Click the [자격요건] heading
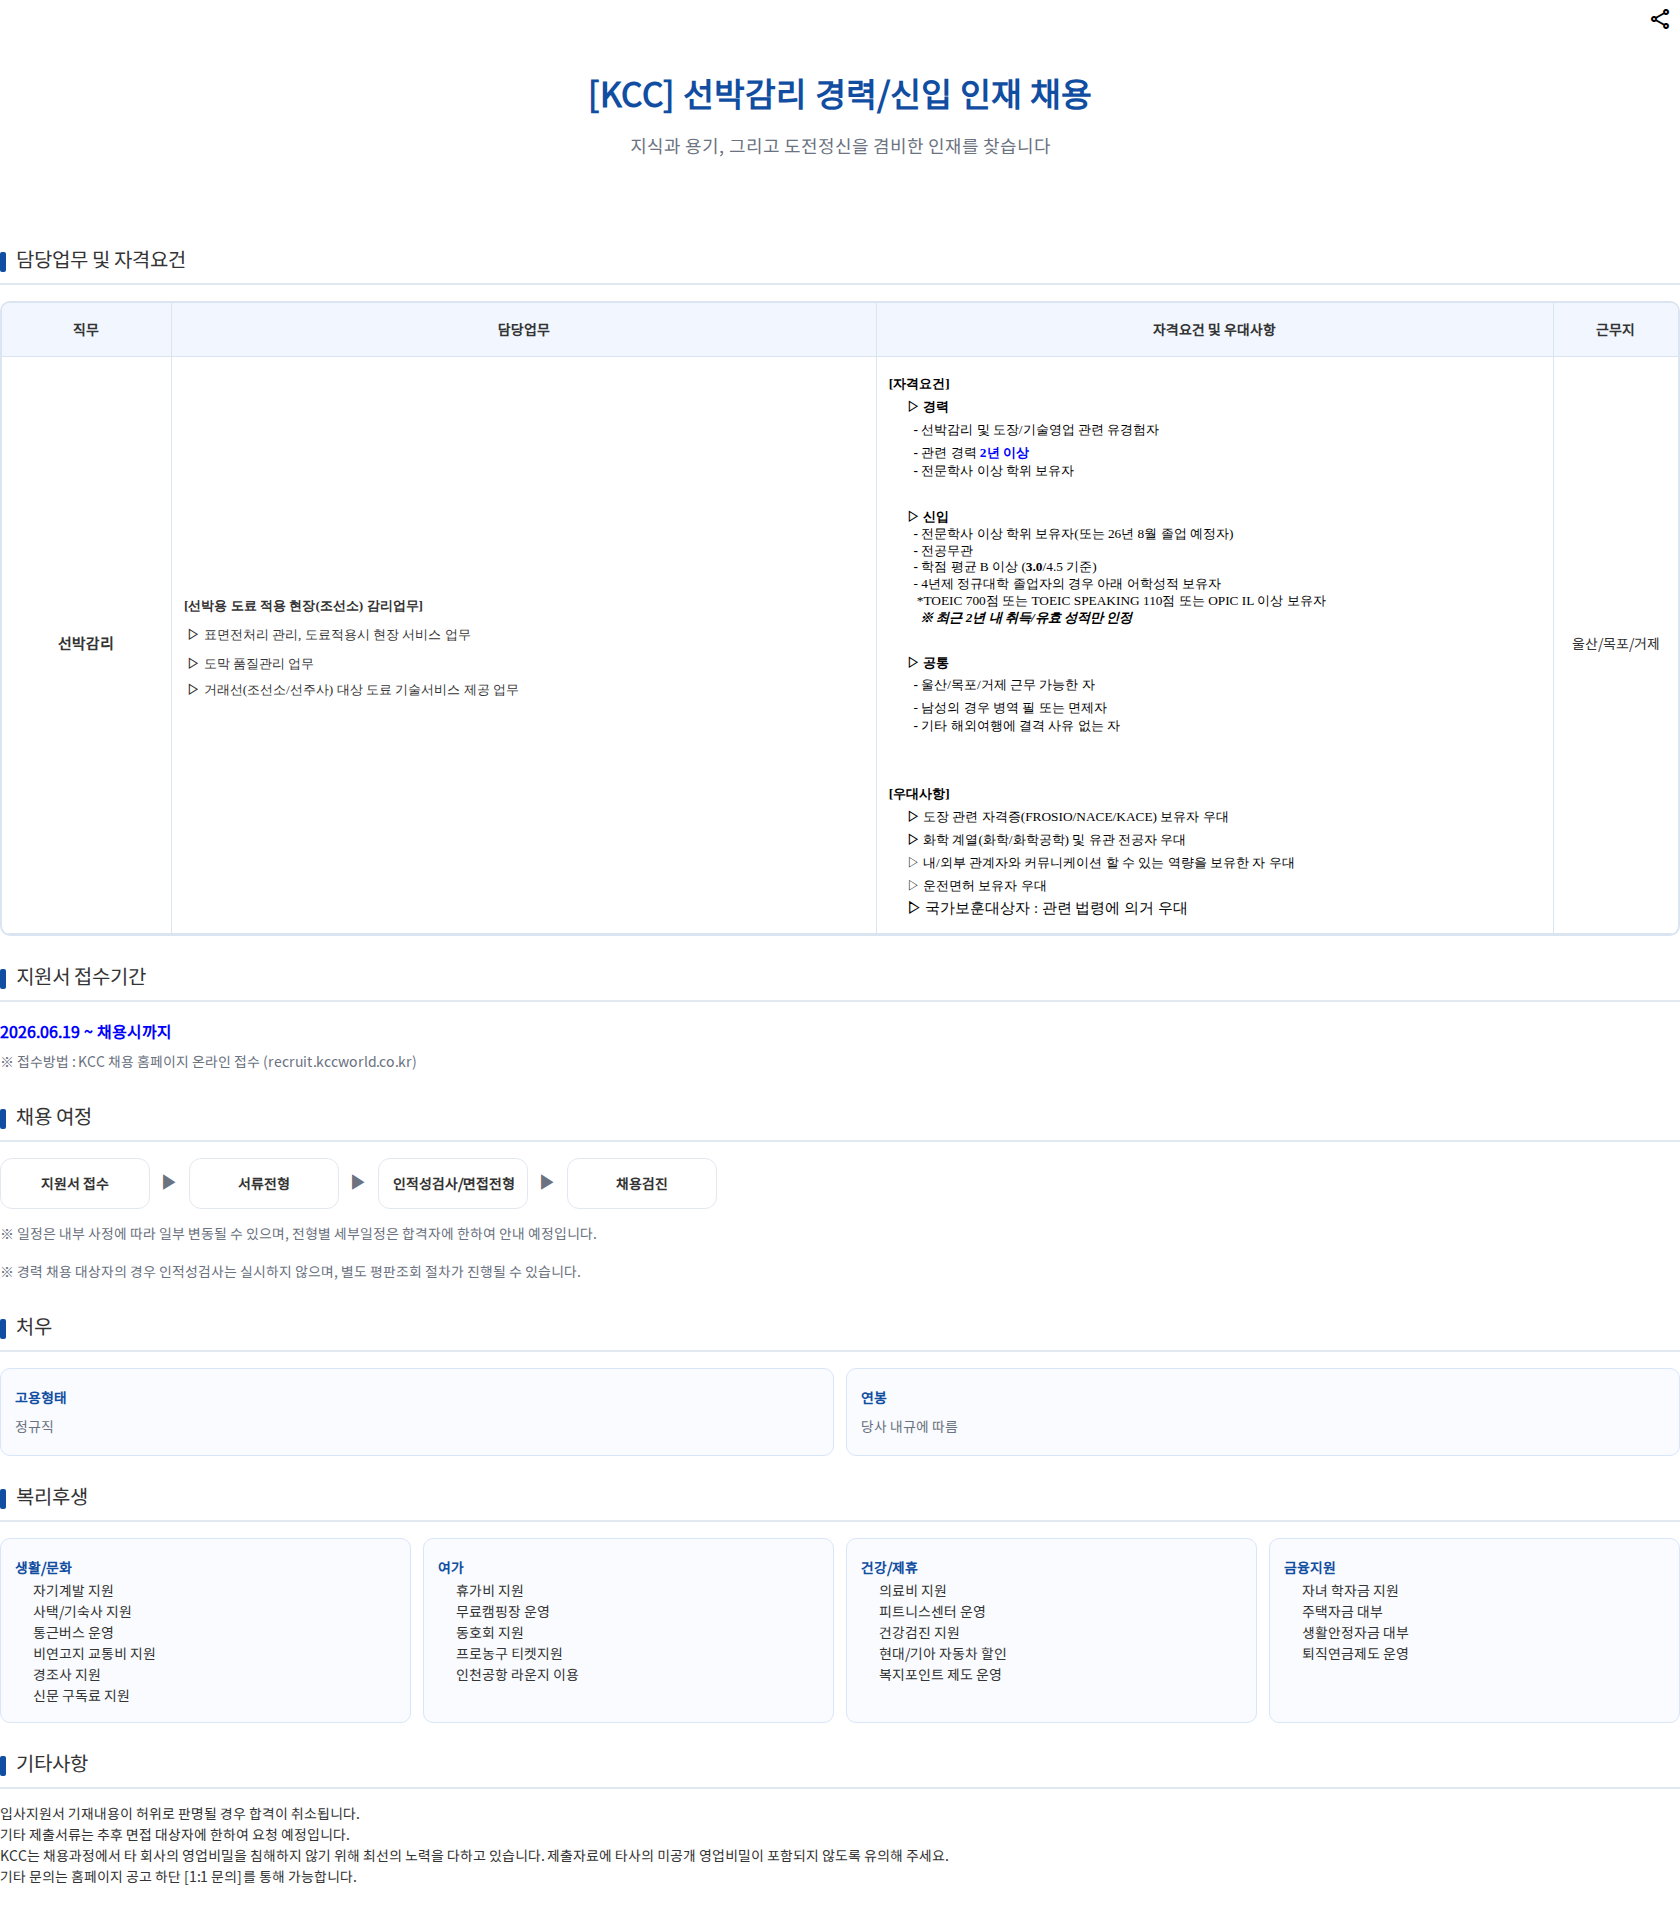Image resolution: width=1680 pixels, height=1917 pixels. pos(919,384)
